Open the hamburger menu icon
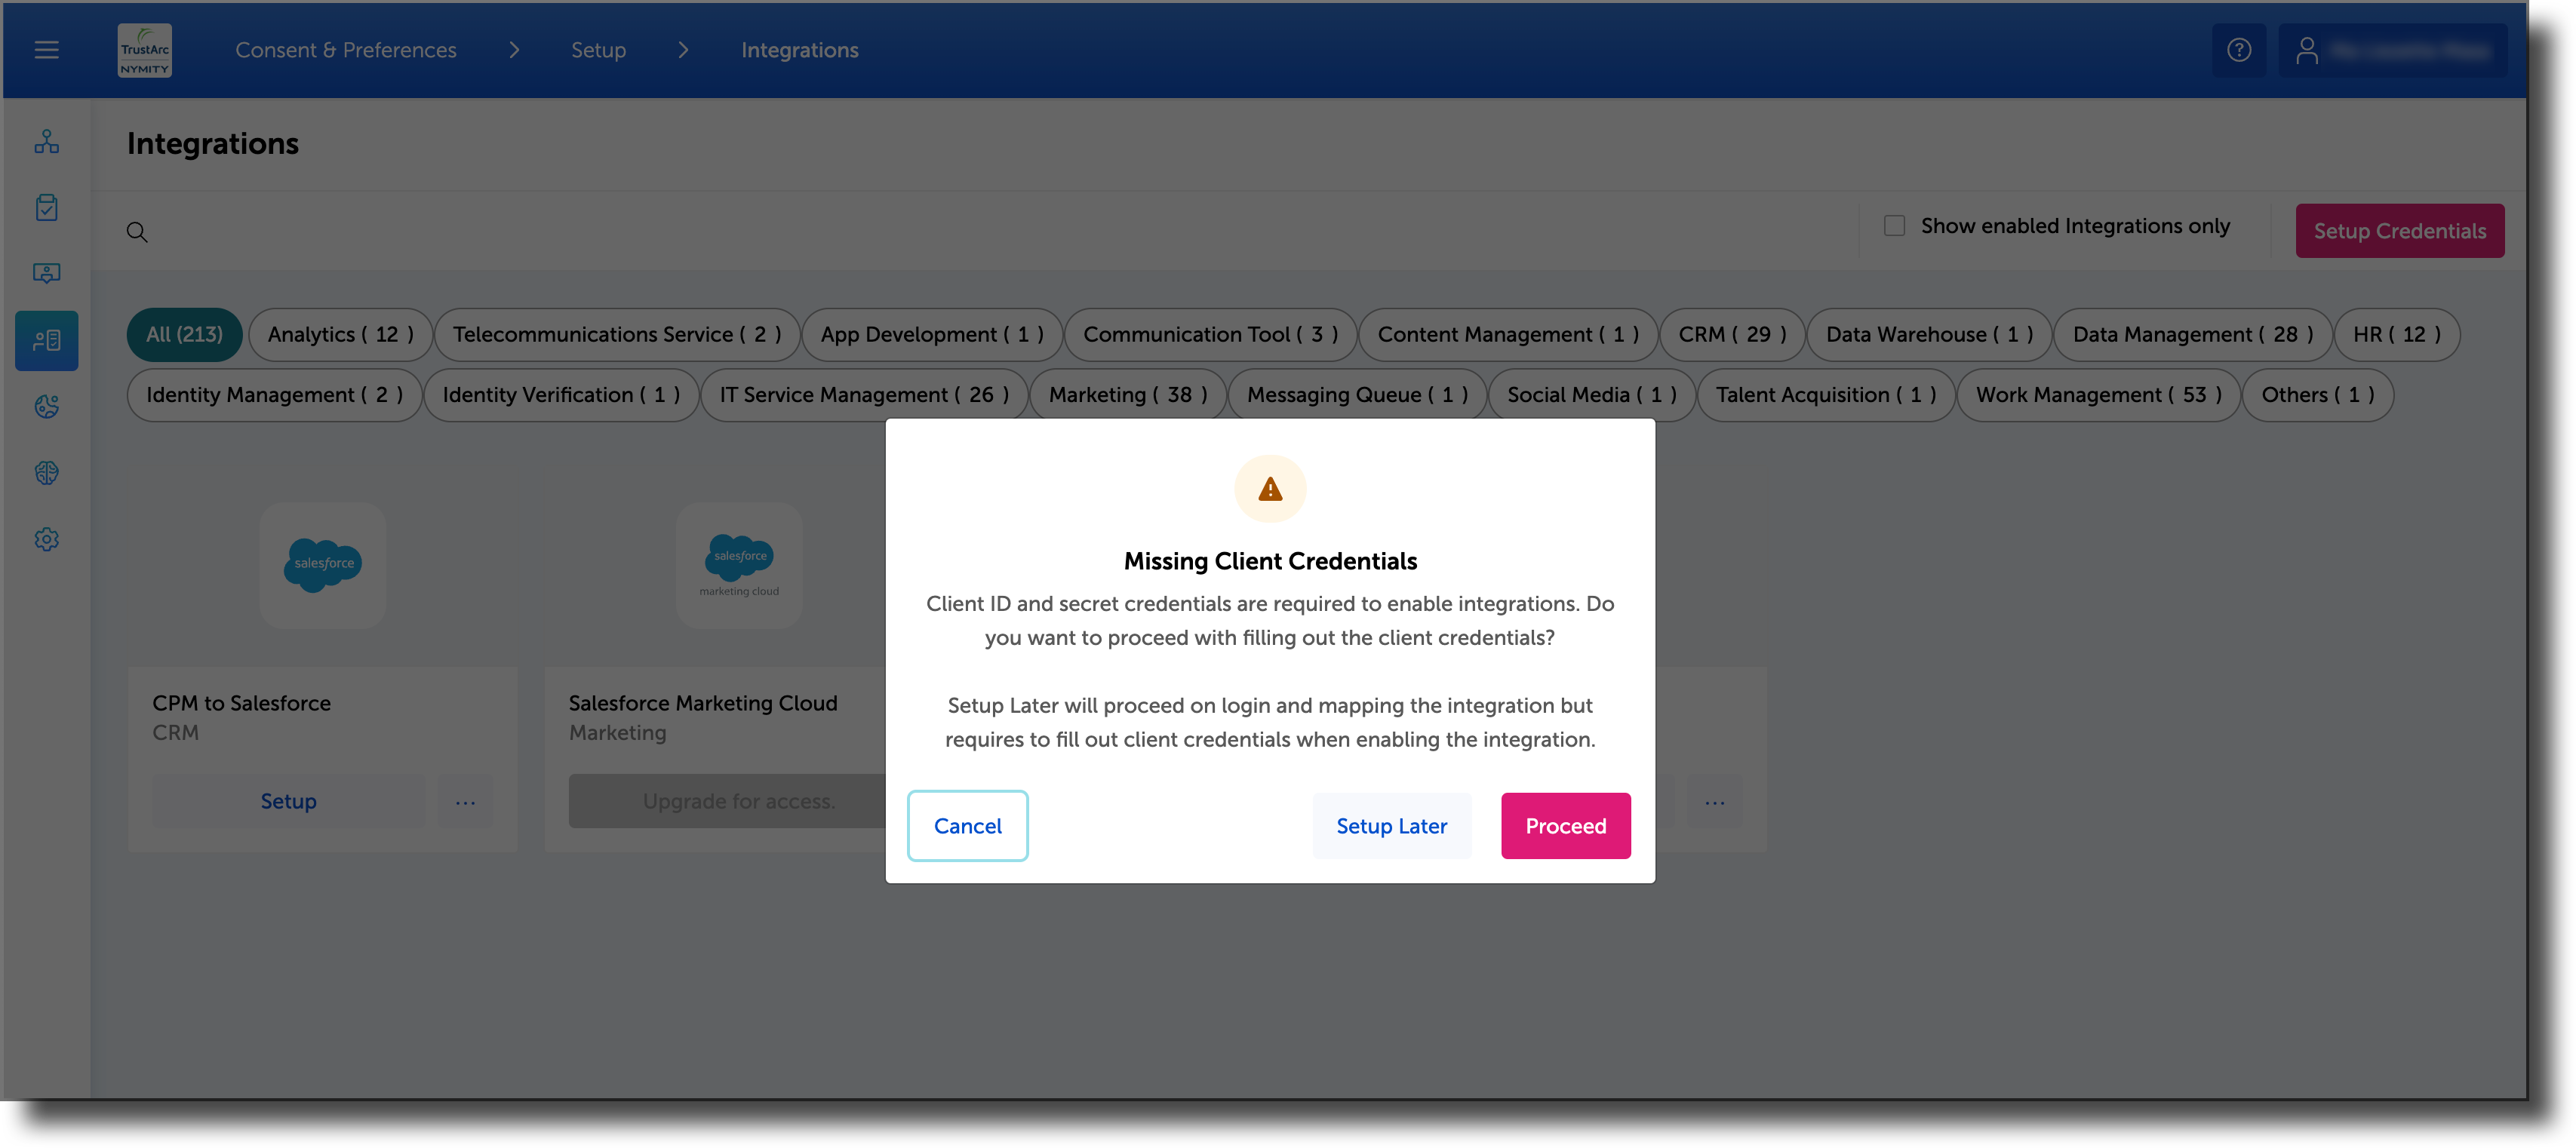 click(47, 49)
